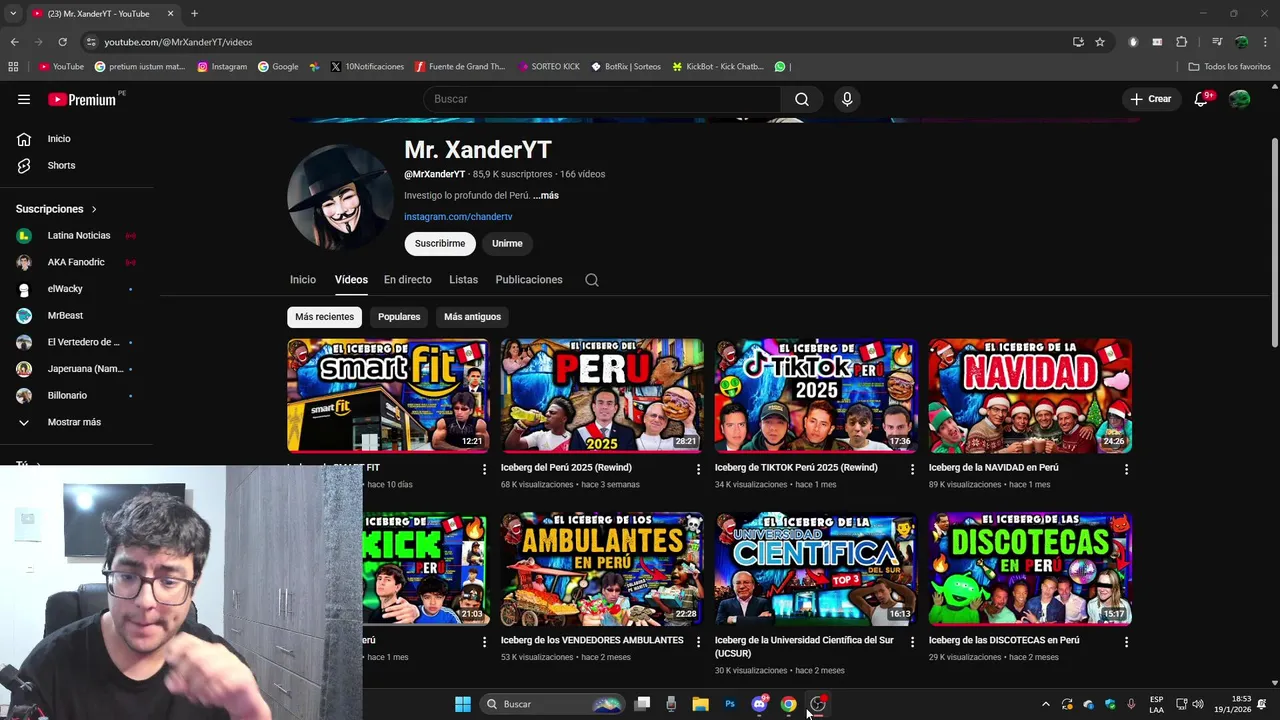The height and width of the screenshot is (720, 1280).
Task: Open Chrome extensions puzzle icon
Action: pos(1181,42)
